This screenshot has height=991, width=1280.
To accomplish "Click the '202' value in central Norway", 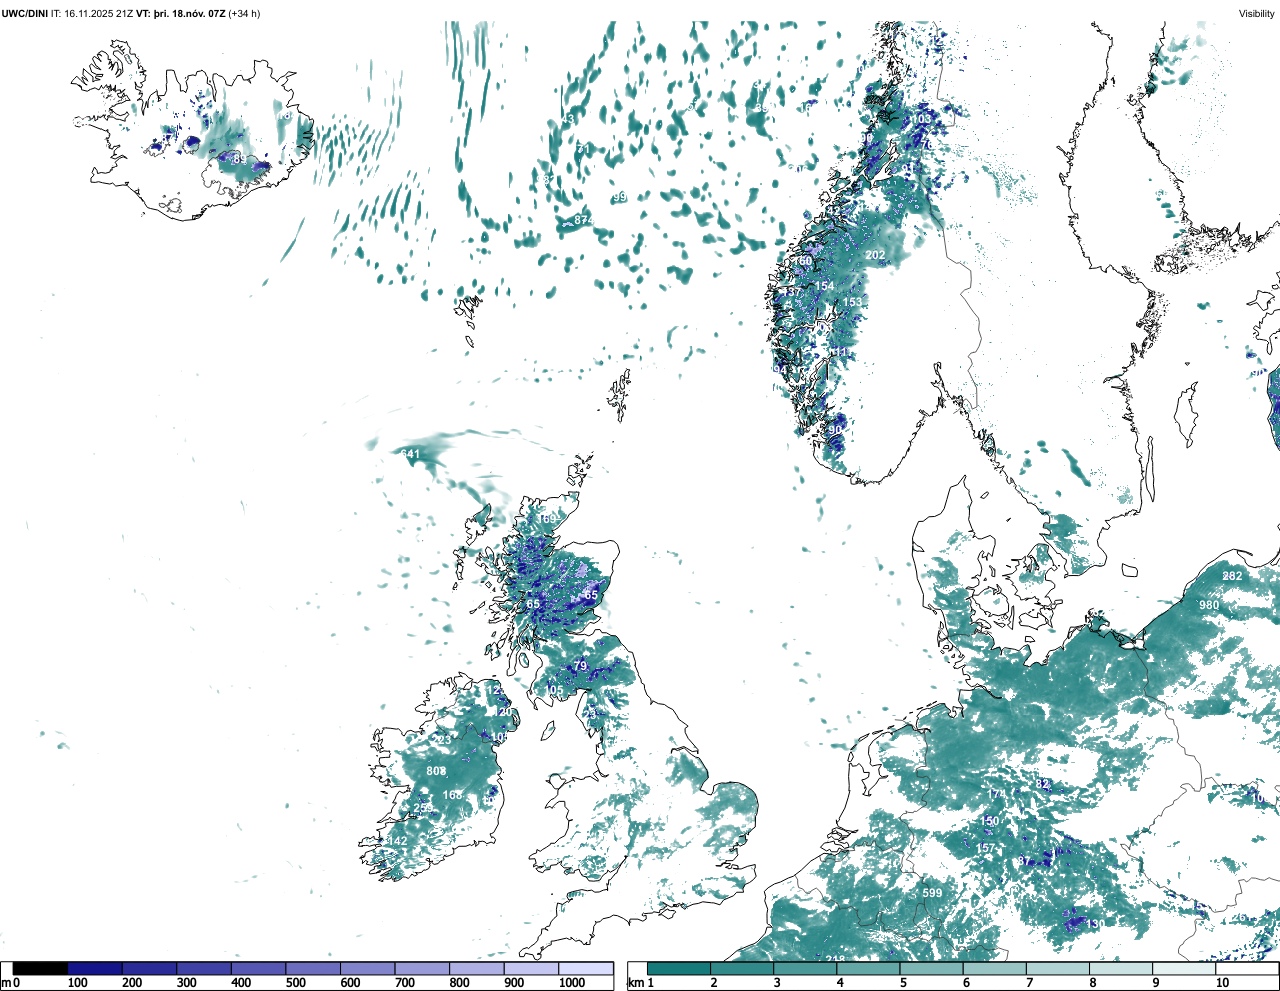I will click(875, 256).
